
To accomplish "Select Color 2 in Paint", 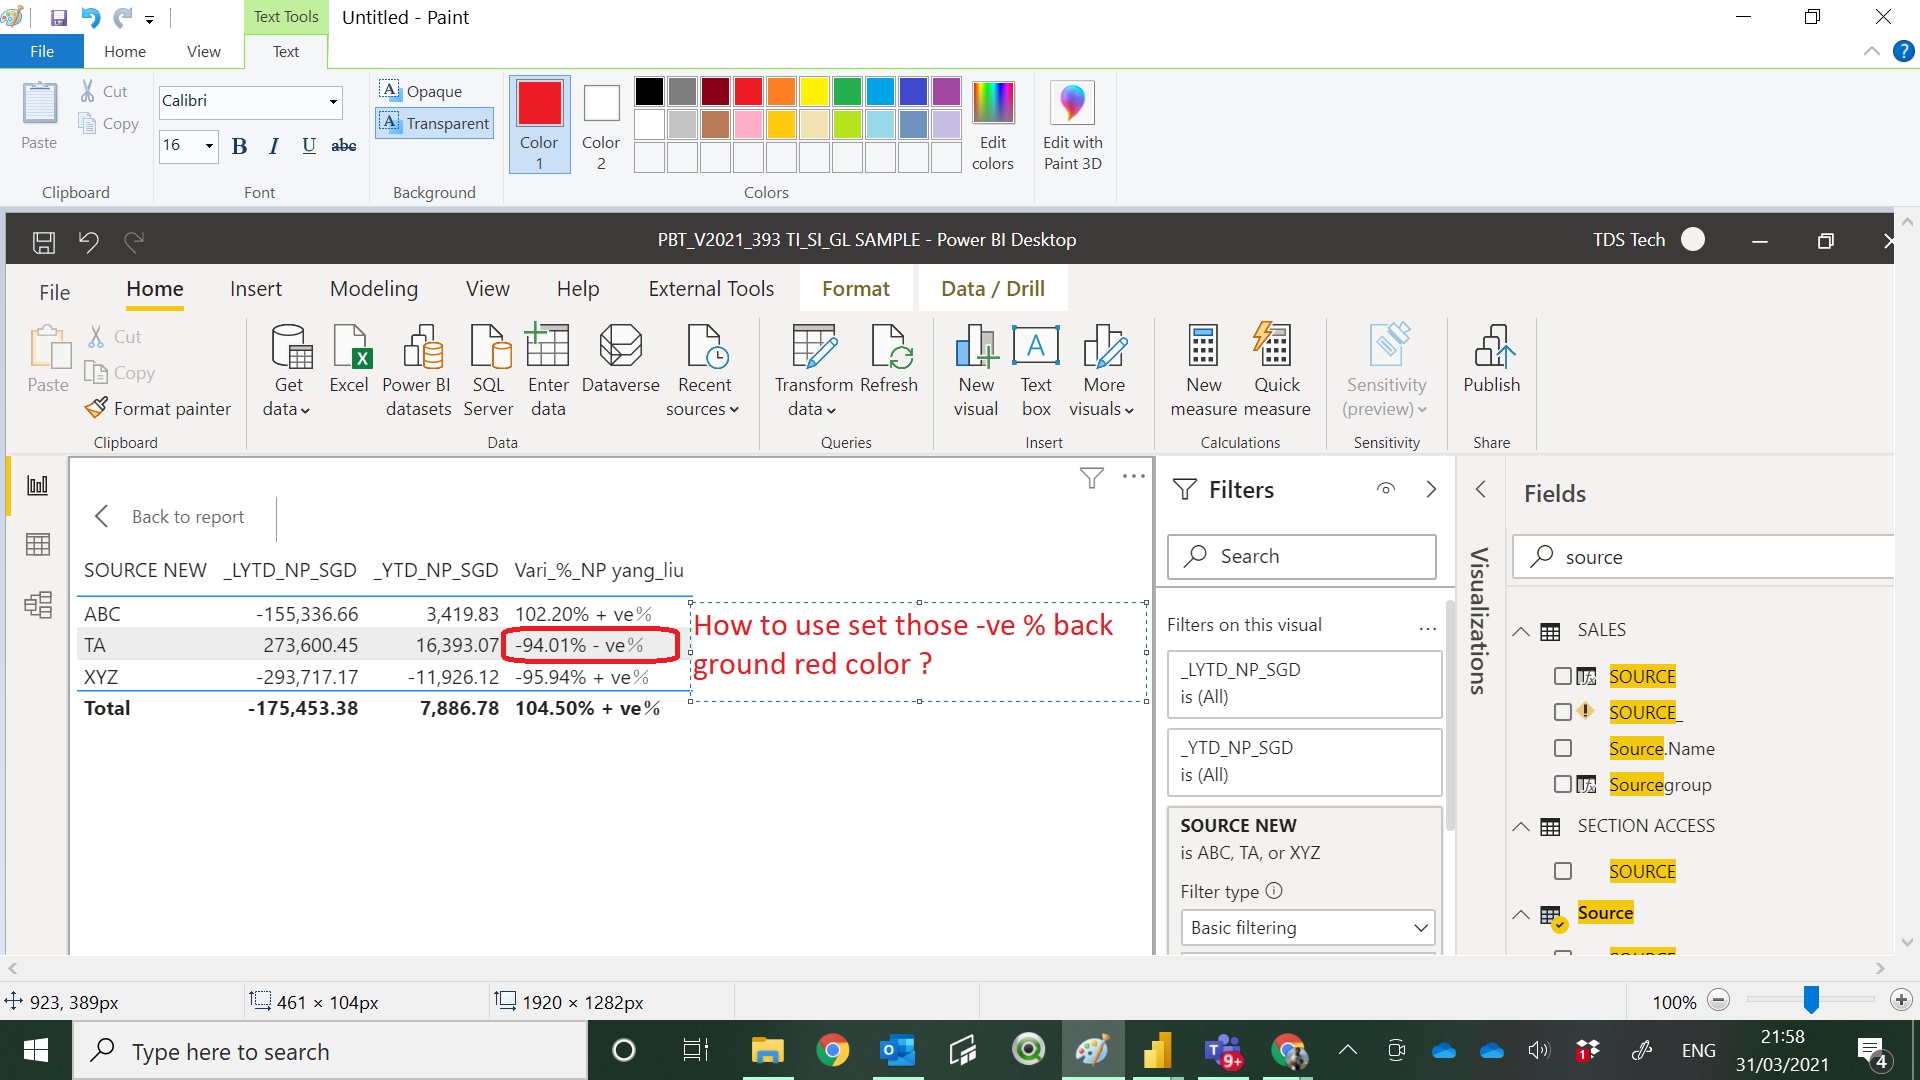I will coord(601,125).
